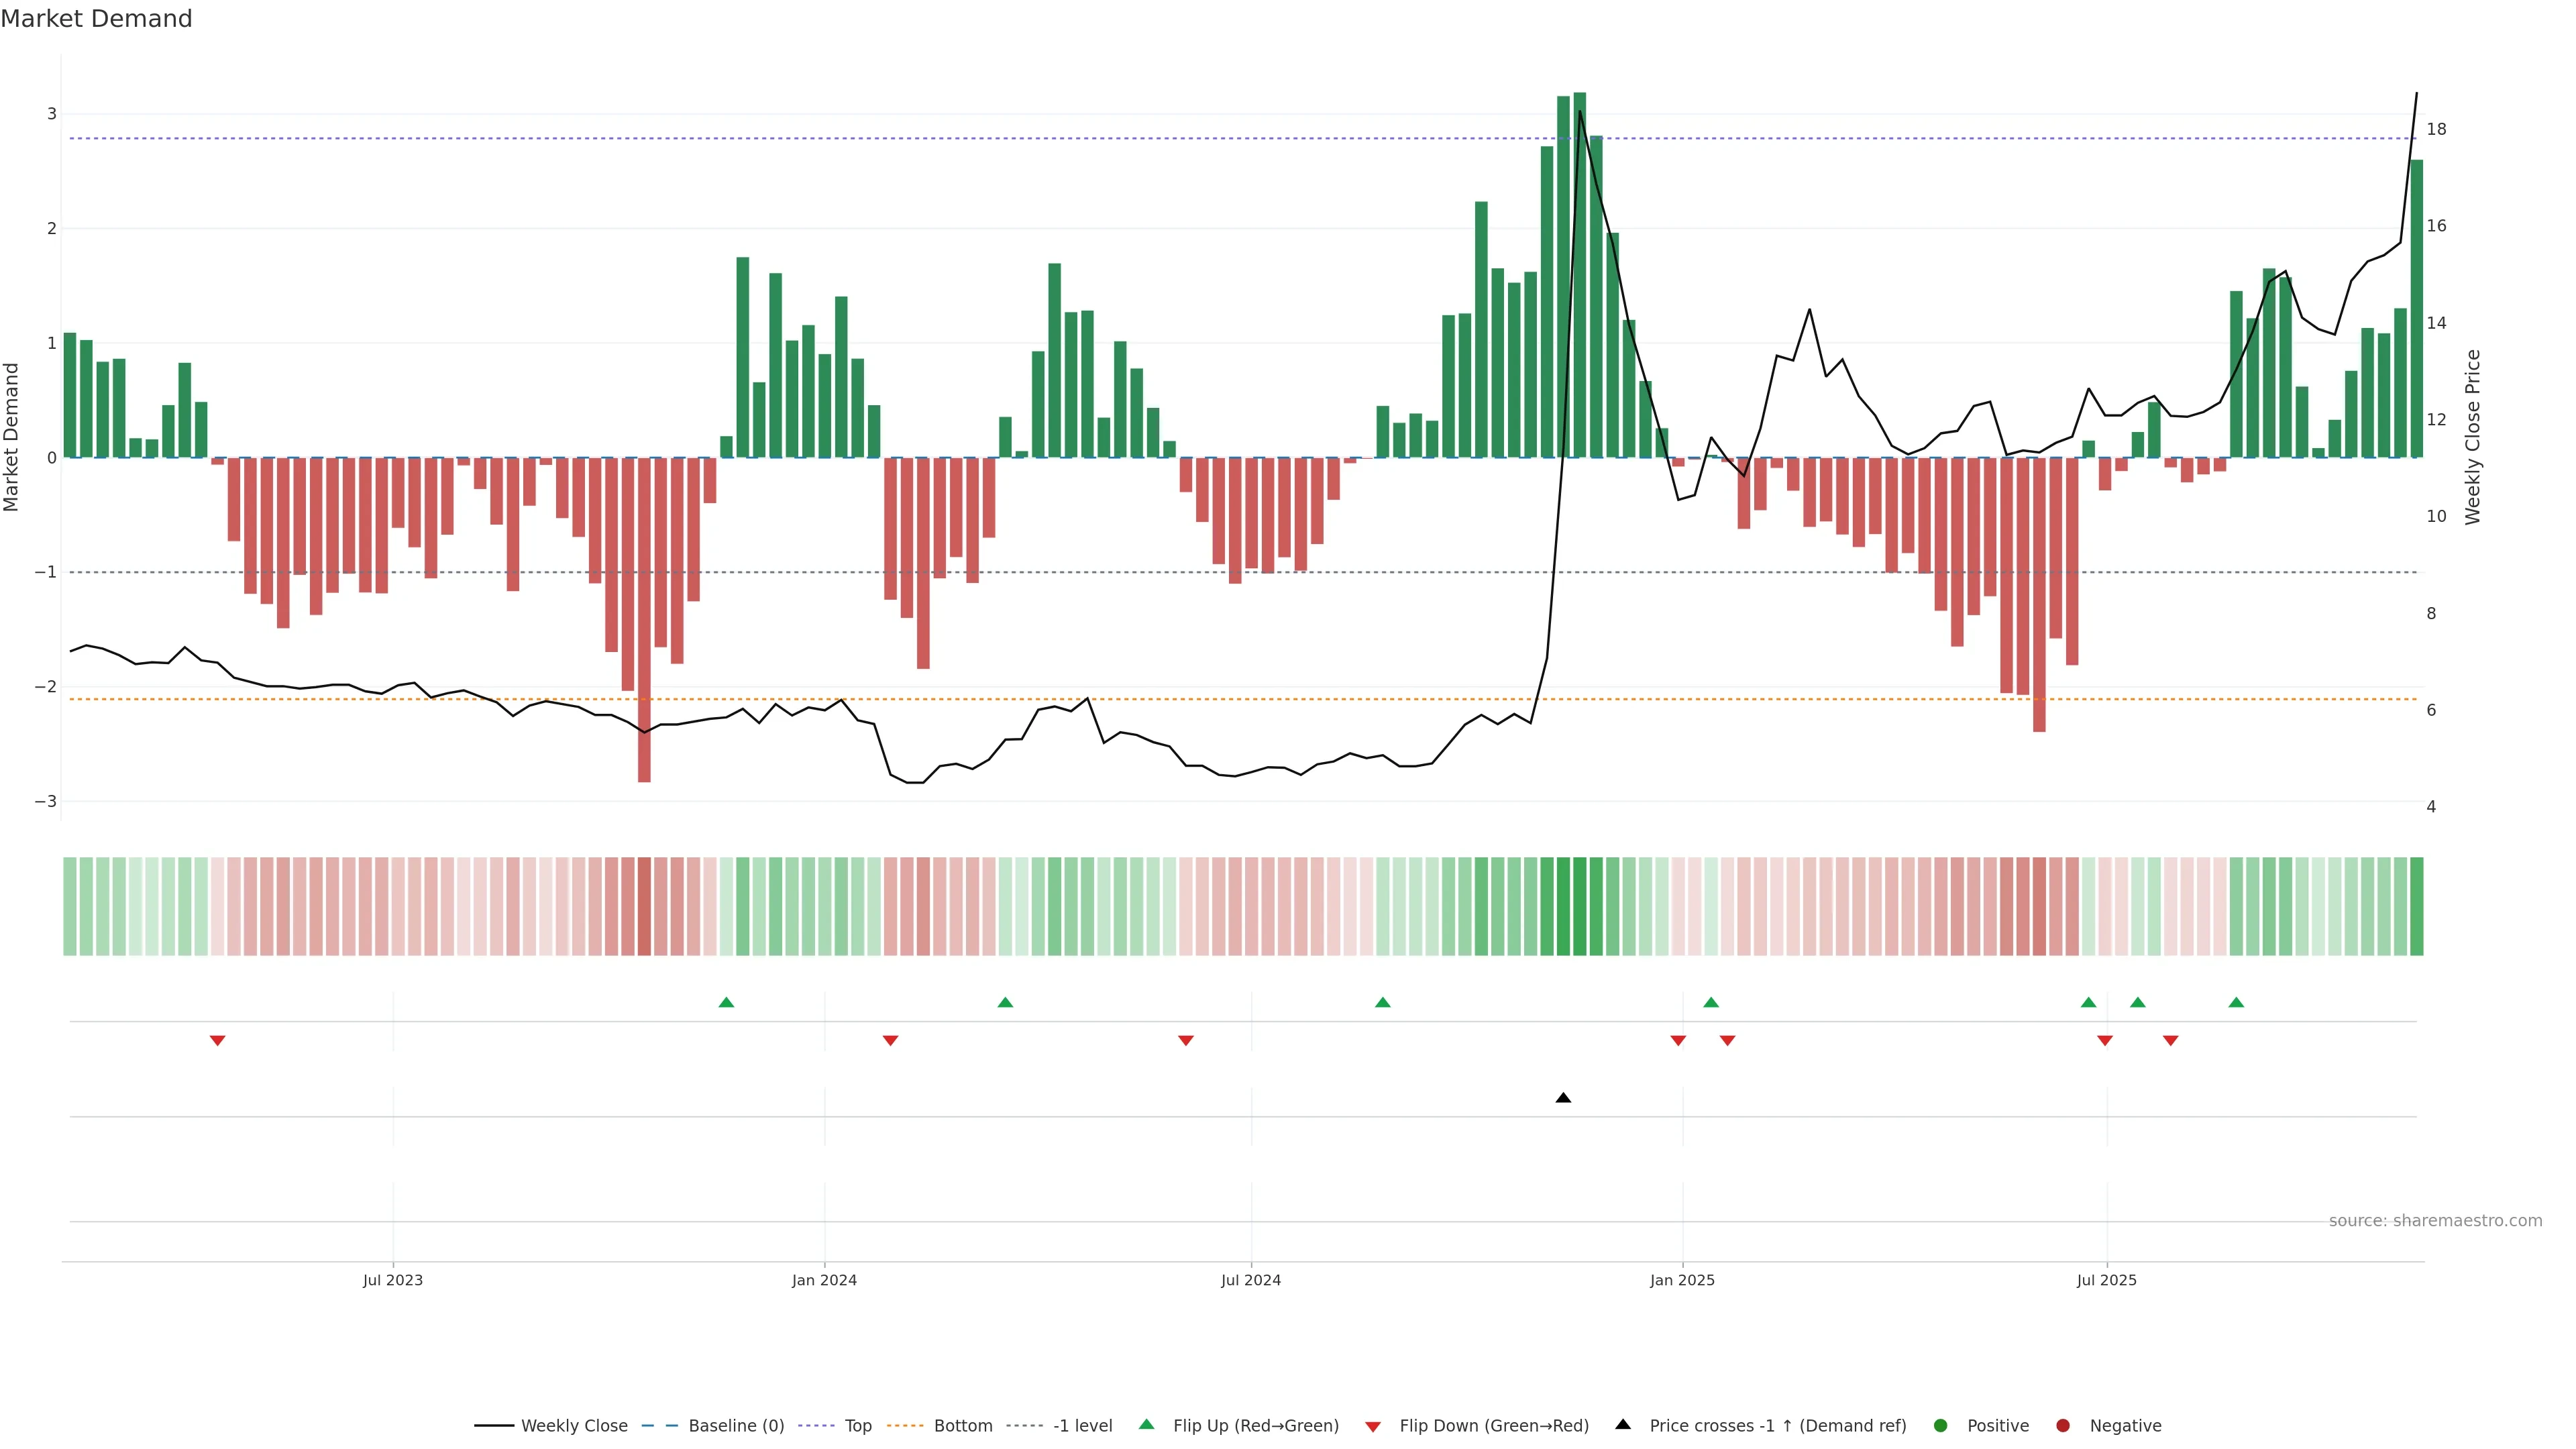
Task: Click the darkest green heat strip cell
Action: 1580,906
